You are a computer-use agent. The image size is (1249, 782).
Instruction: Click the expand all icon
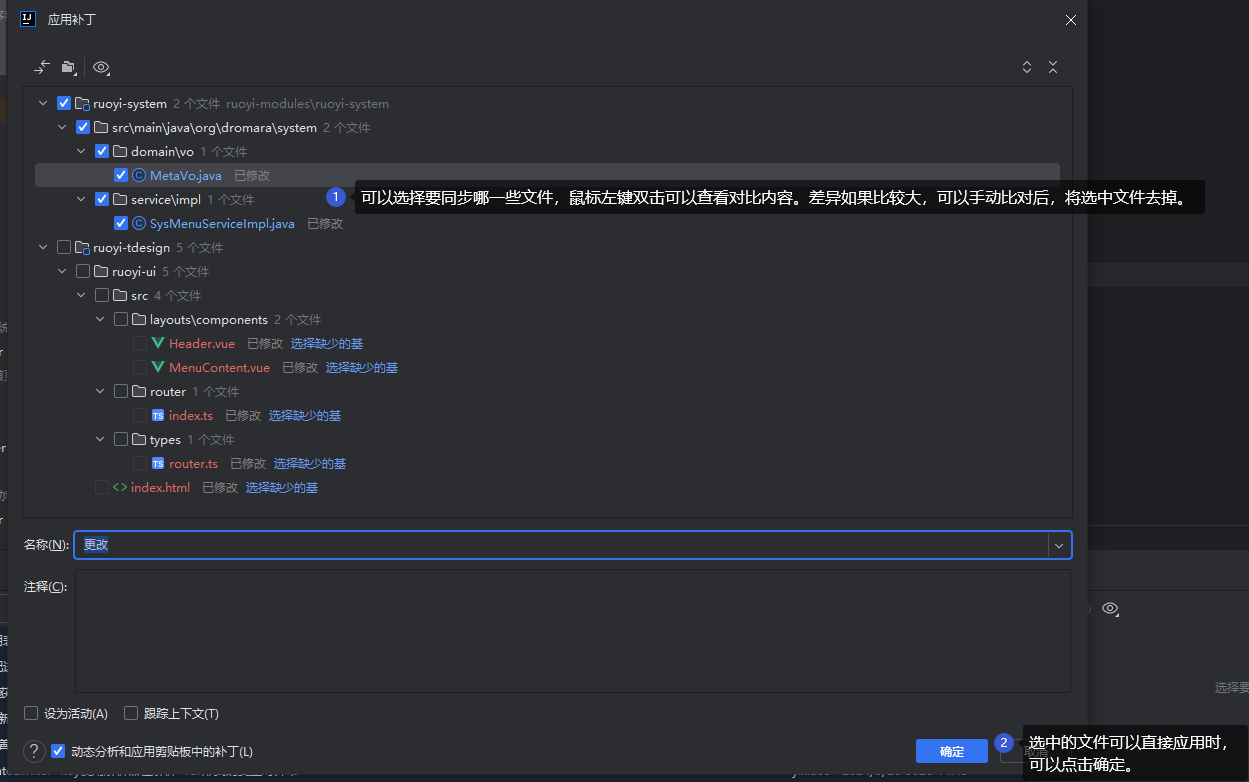tap(1027, 67)
